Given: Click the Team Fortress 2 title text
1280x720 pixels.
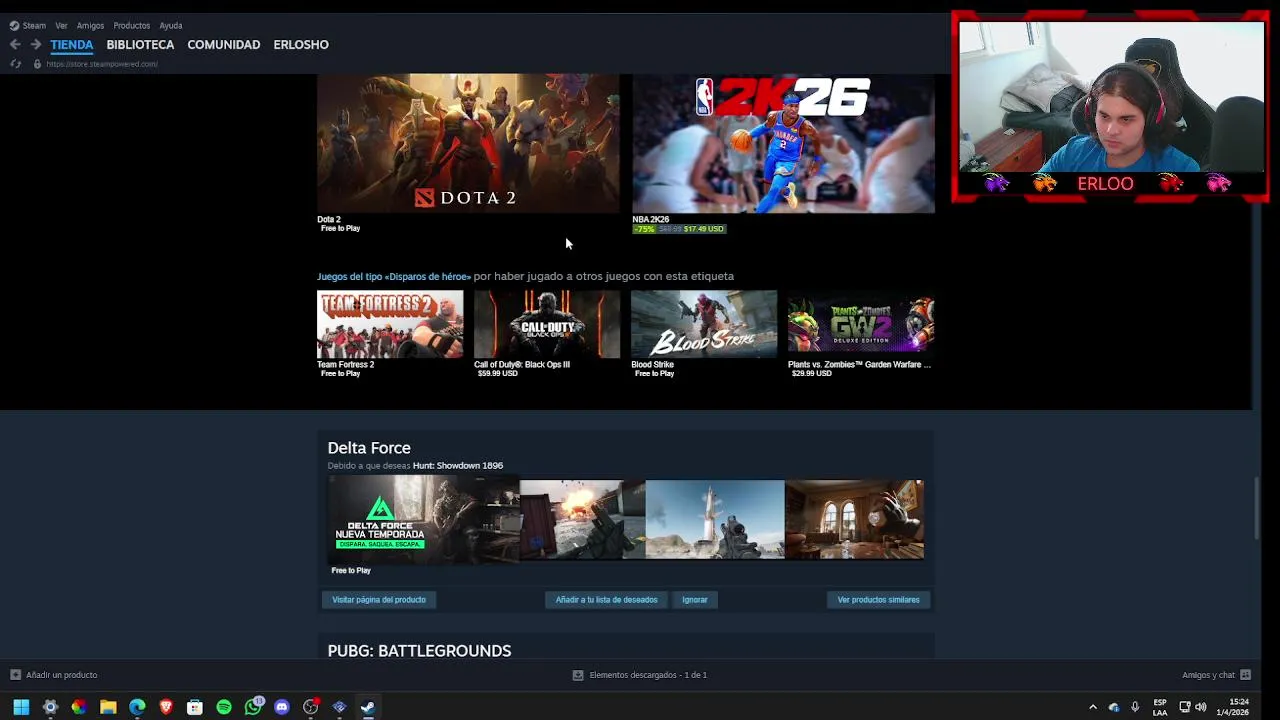Looking at the screenshot, I should click(346, 365).
